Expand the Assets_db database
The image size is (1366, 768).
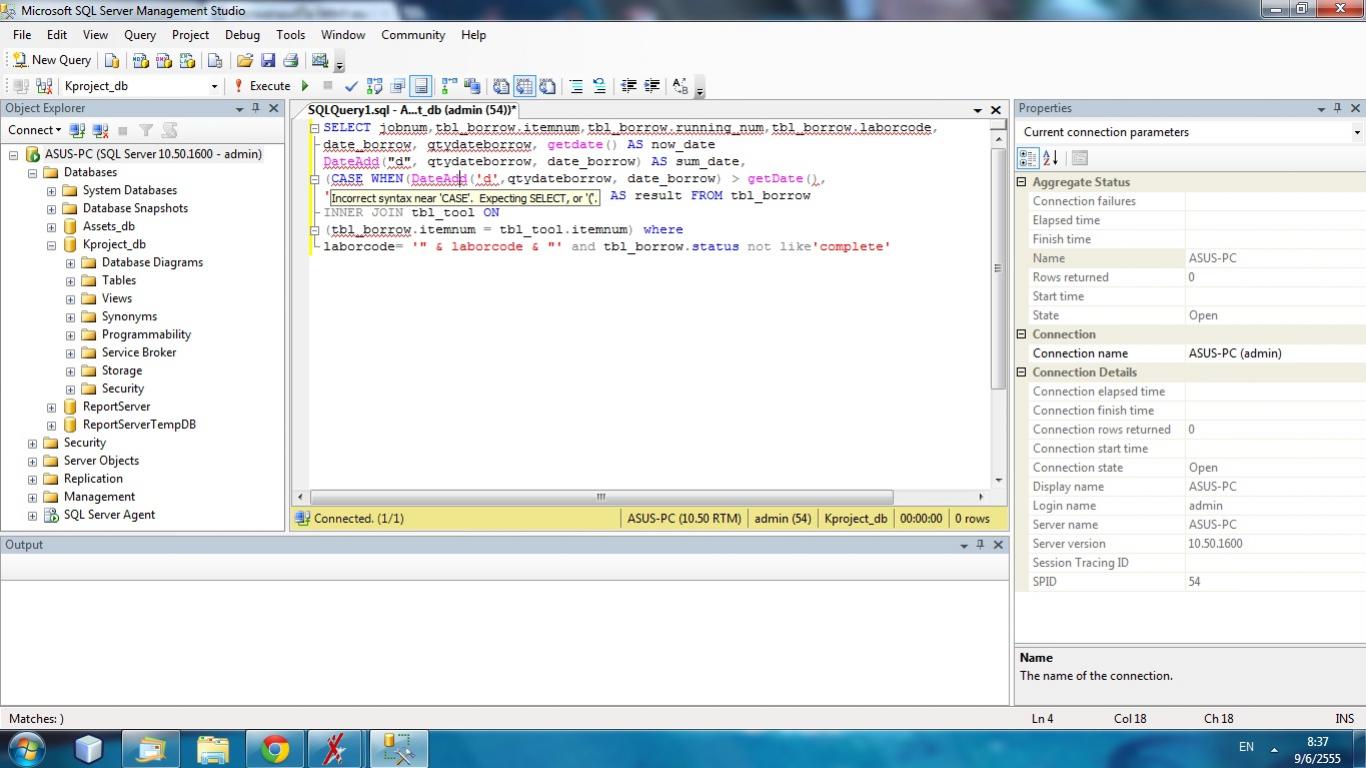tap(51, 227)
